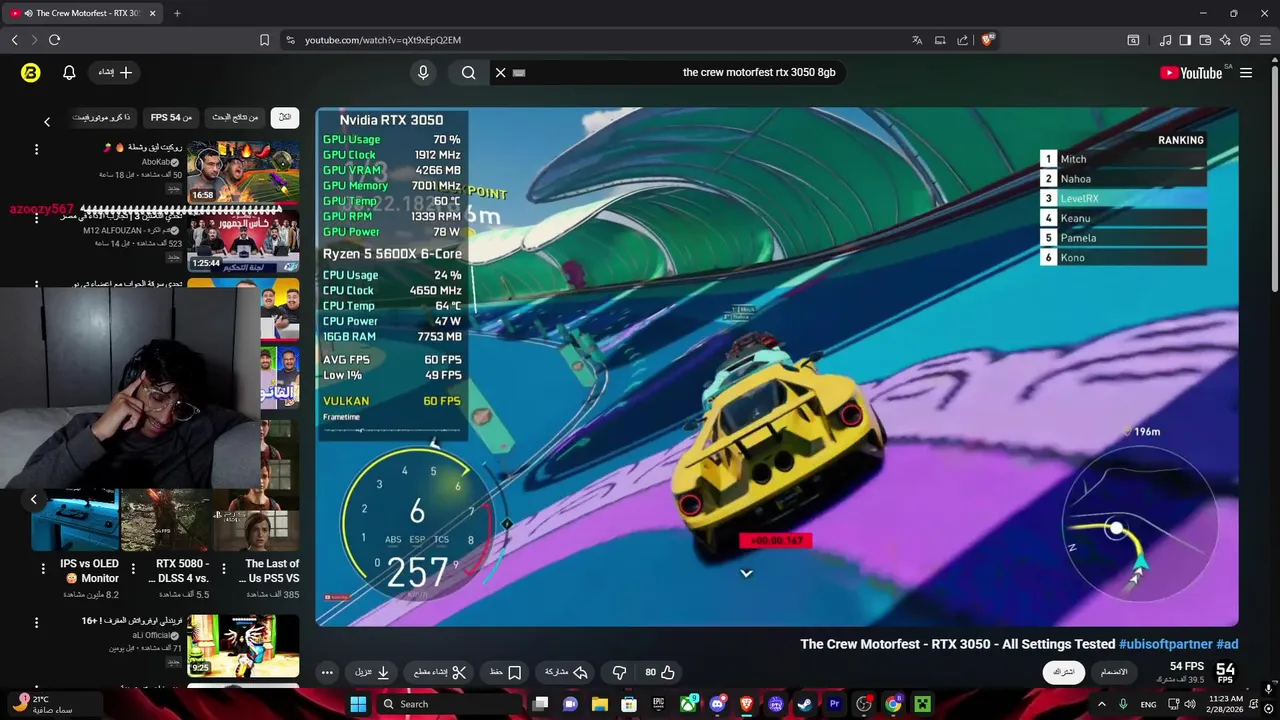Open options for the AboKab video

[36, 149]
